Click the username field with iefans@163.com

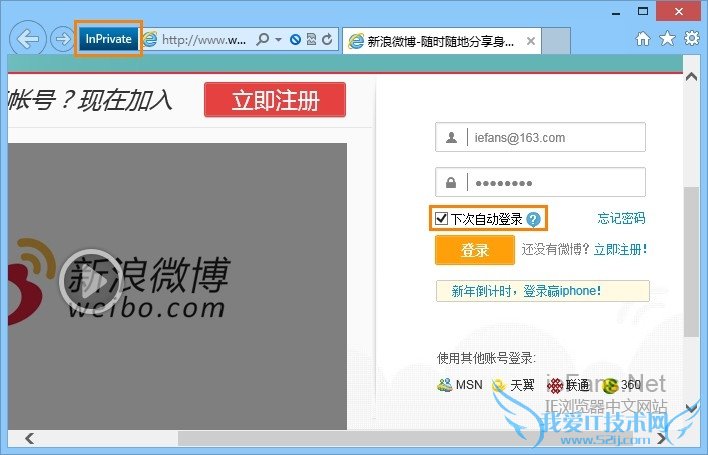coord(540,137)
